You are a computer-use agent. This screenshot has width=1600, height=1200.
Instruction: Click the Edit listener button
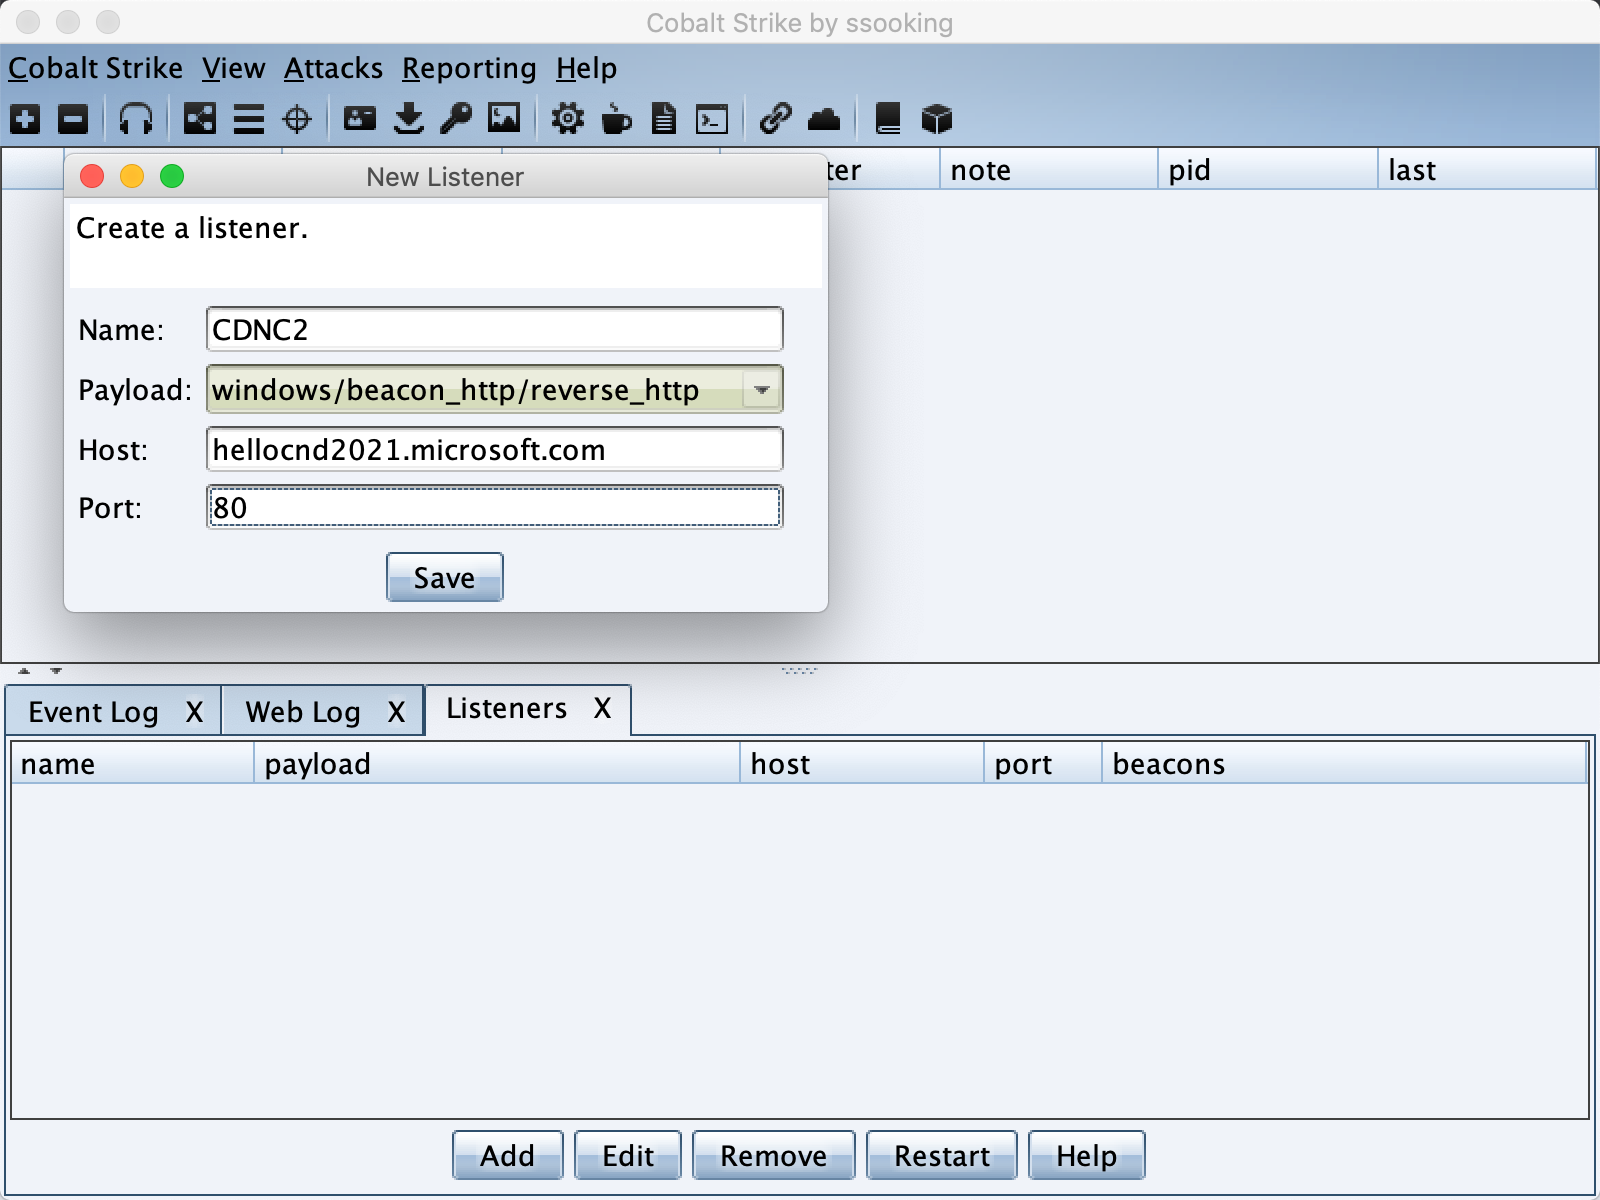(628, 1155)
